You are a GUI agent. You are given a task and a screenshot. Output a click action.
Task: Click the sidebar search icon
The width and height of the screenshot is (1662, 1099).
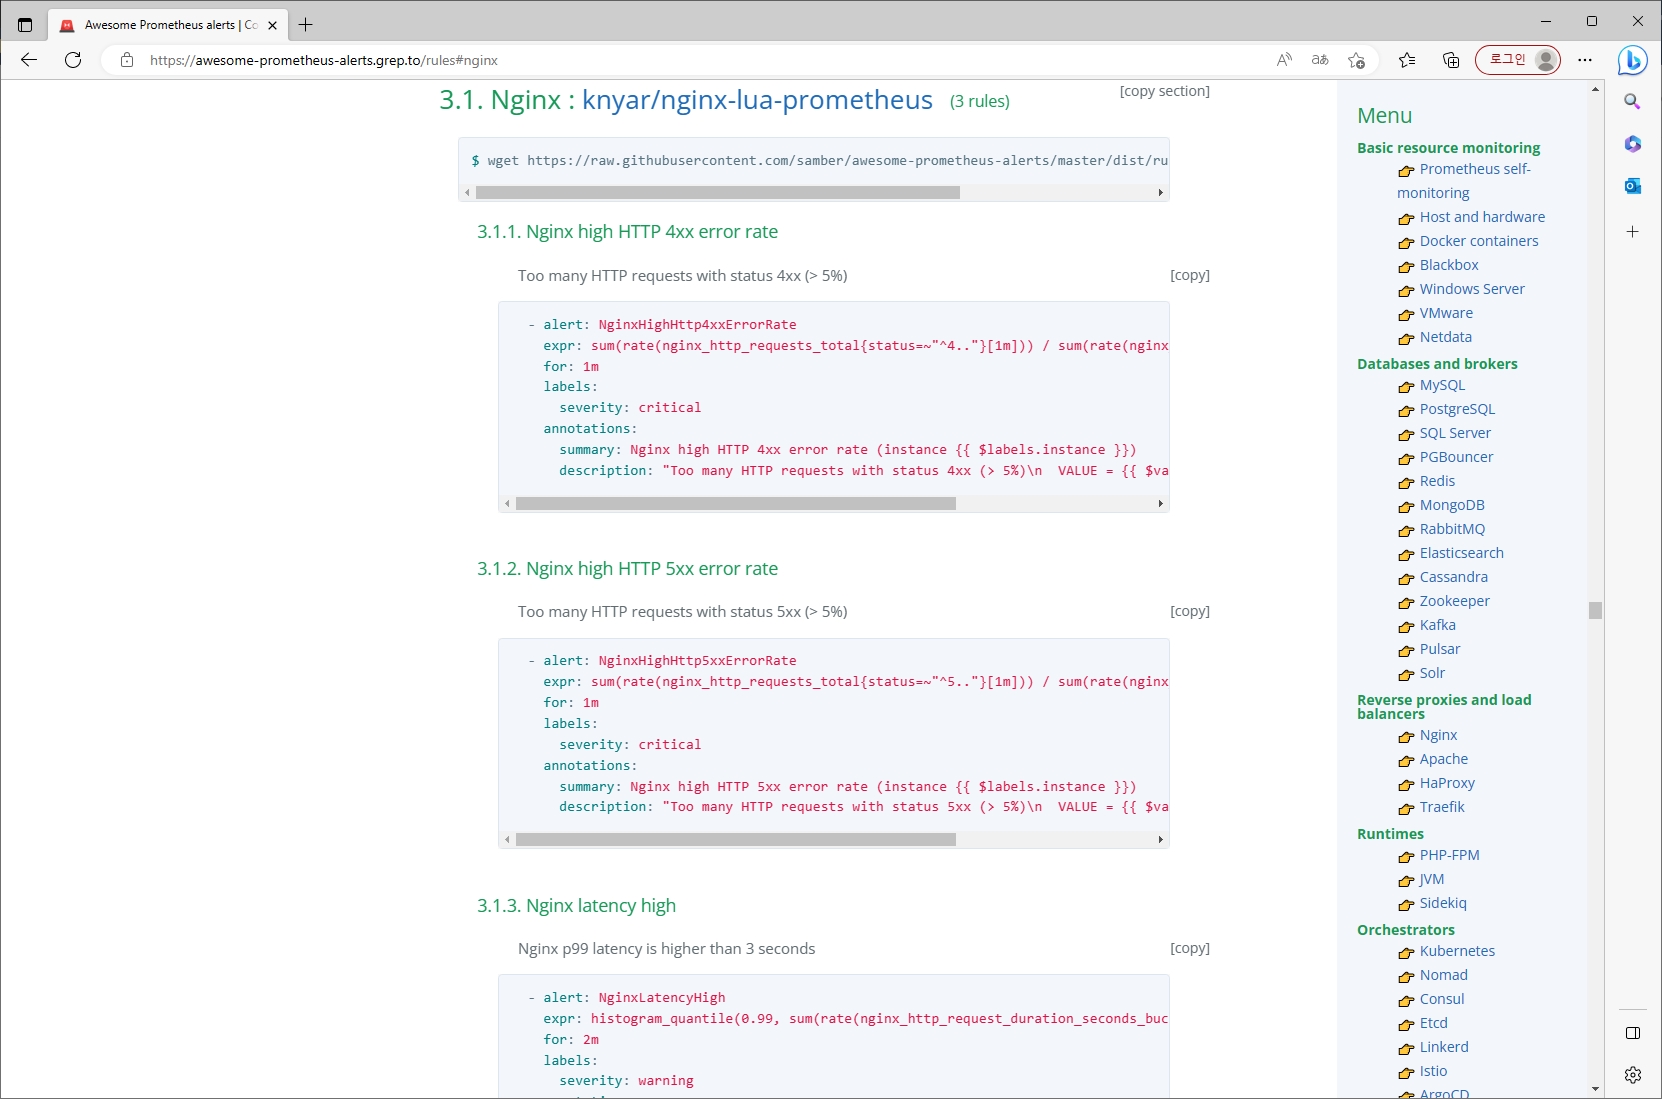1633,101
